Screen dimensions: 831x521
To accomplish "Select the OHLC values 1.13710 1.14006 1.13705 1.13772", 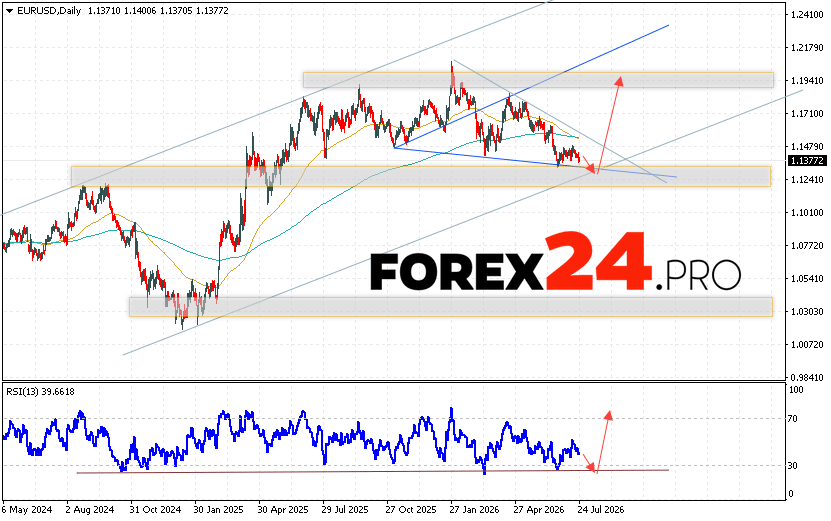I will (x=157, y=11).
